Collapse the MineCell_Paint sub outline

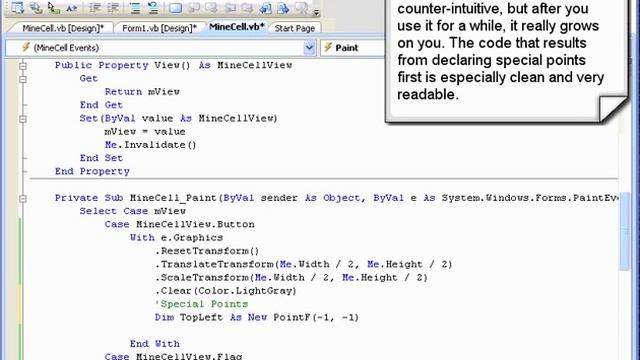pyautogui.click(x=23, y=198)
